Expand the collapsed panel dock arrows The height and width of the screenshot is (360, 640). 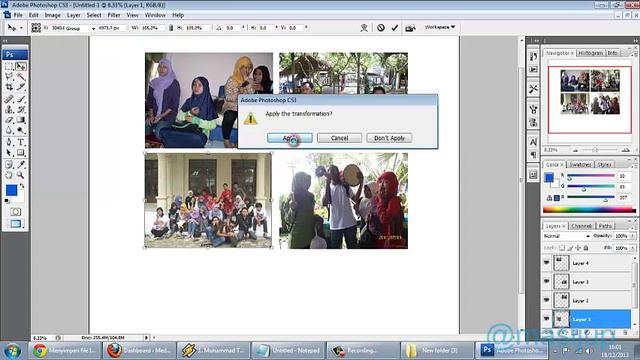536,40
